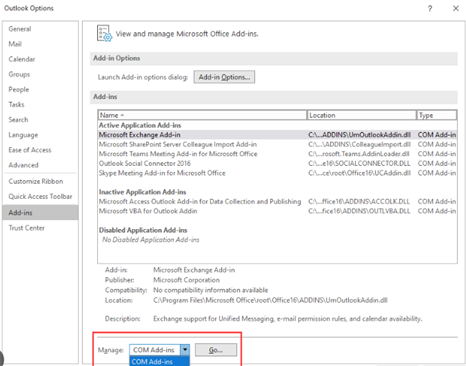Click the ColleagueImport.dll location cell
The width and height of the screenshot is (466, 366).
coord(359,144)
